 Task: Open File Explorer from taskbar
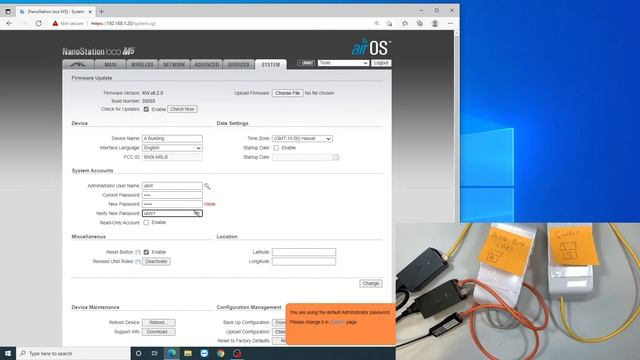pos(188,353)
